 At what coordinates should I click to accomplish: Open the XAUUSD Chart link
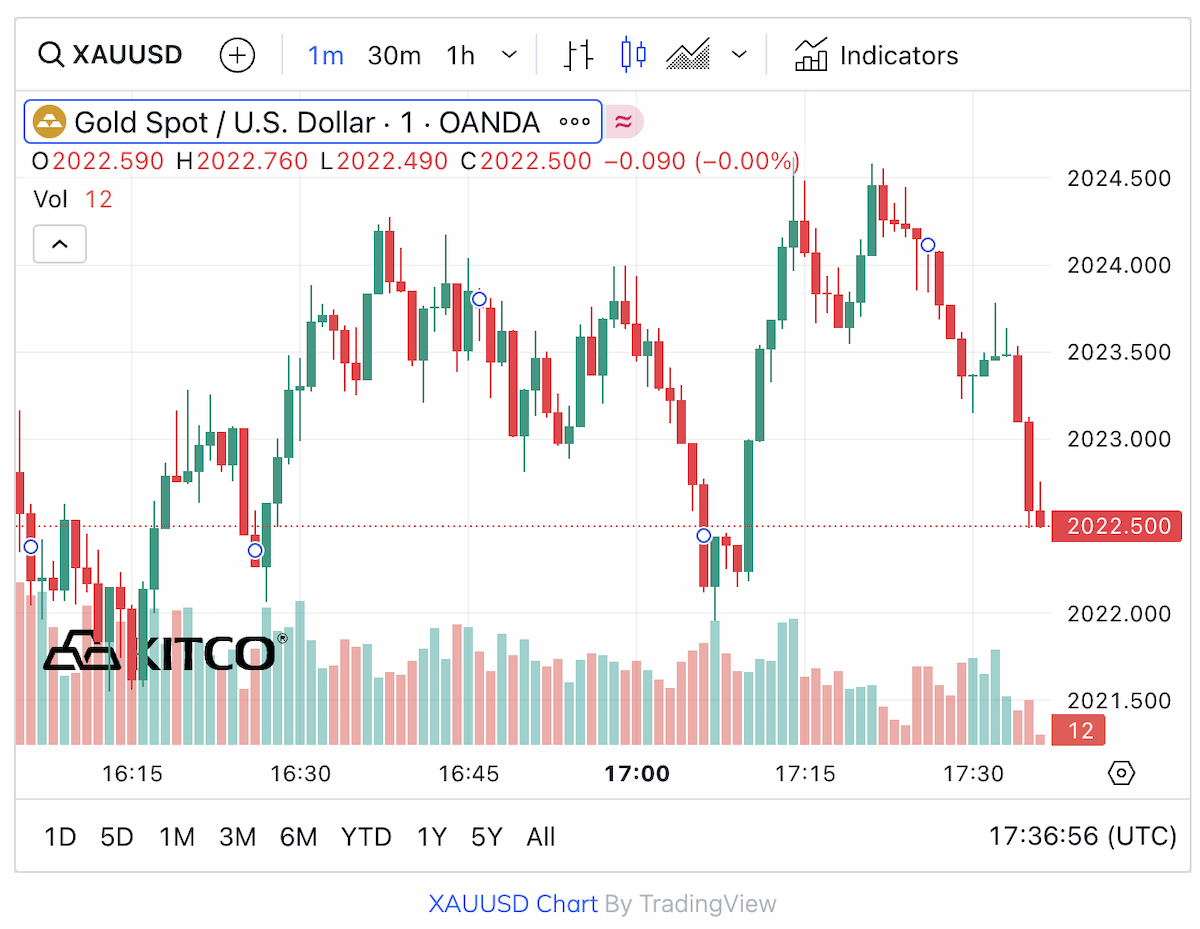click(x=513, y=904)
